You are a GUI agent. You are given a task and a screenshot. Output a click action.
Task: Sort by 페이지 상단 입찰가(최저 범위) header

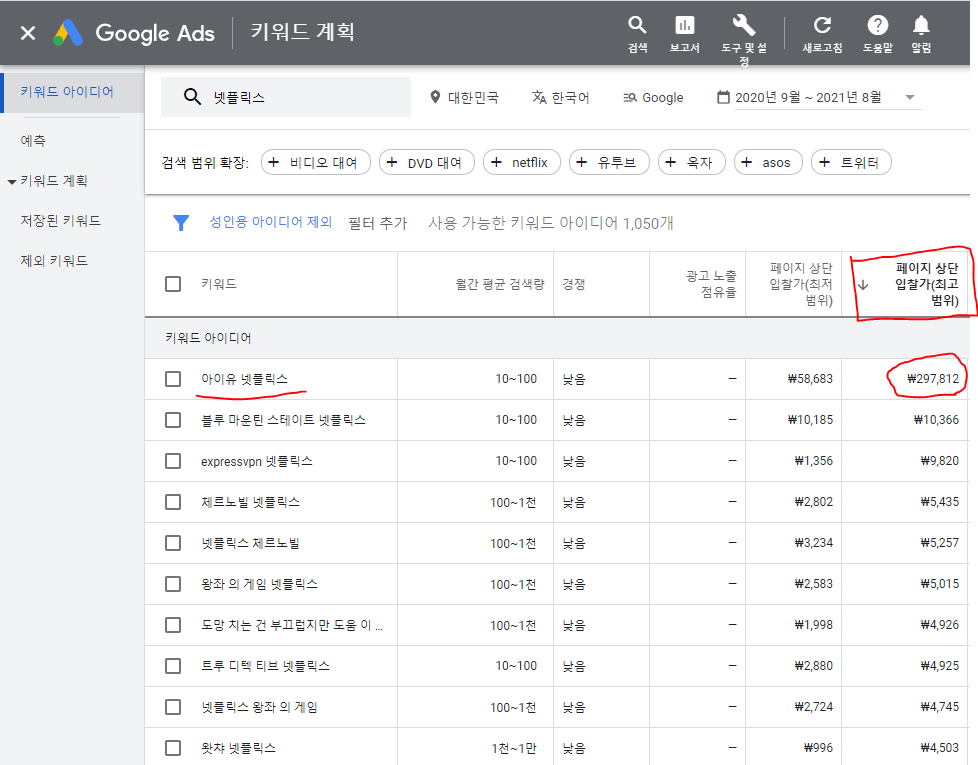[801, 284]
